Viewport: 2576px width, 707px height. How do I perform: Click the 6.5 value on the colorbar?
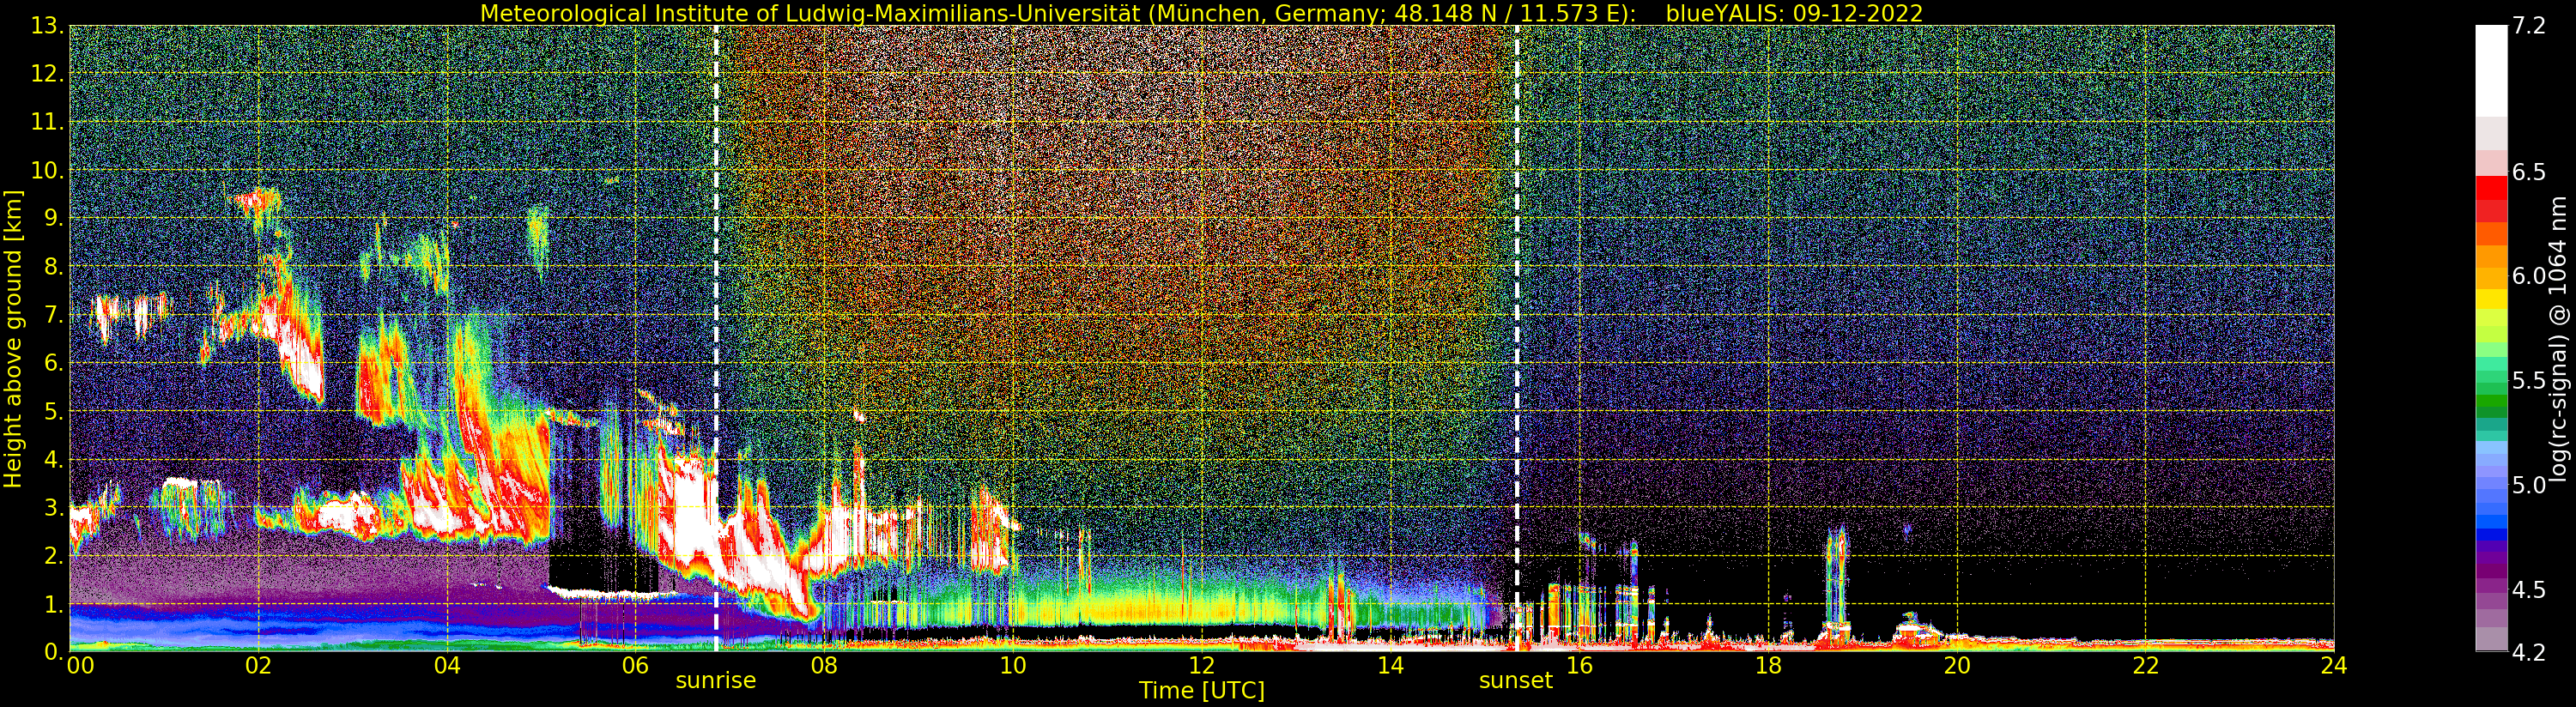pyautogui.click(x=2529, y=172)
